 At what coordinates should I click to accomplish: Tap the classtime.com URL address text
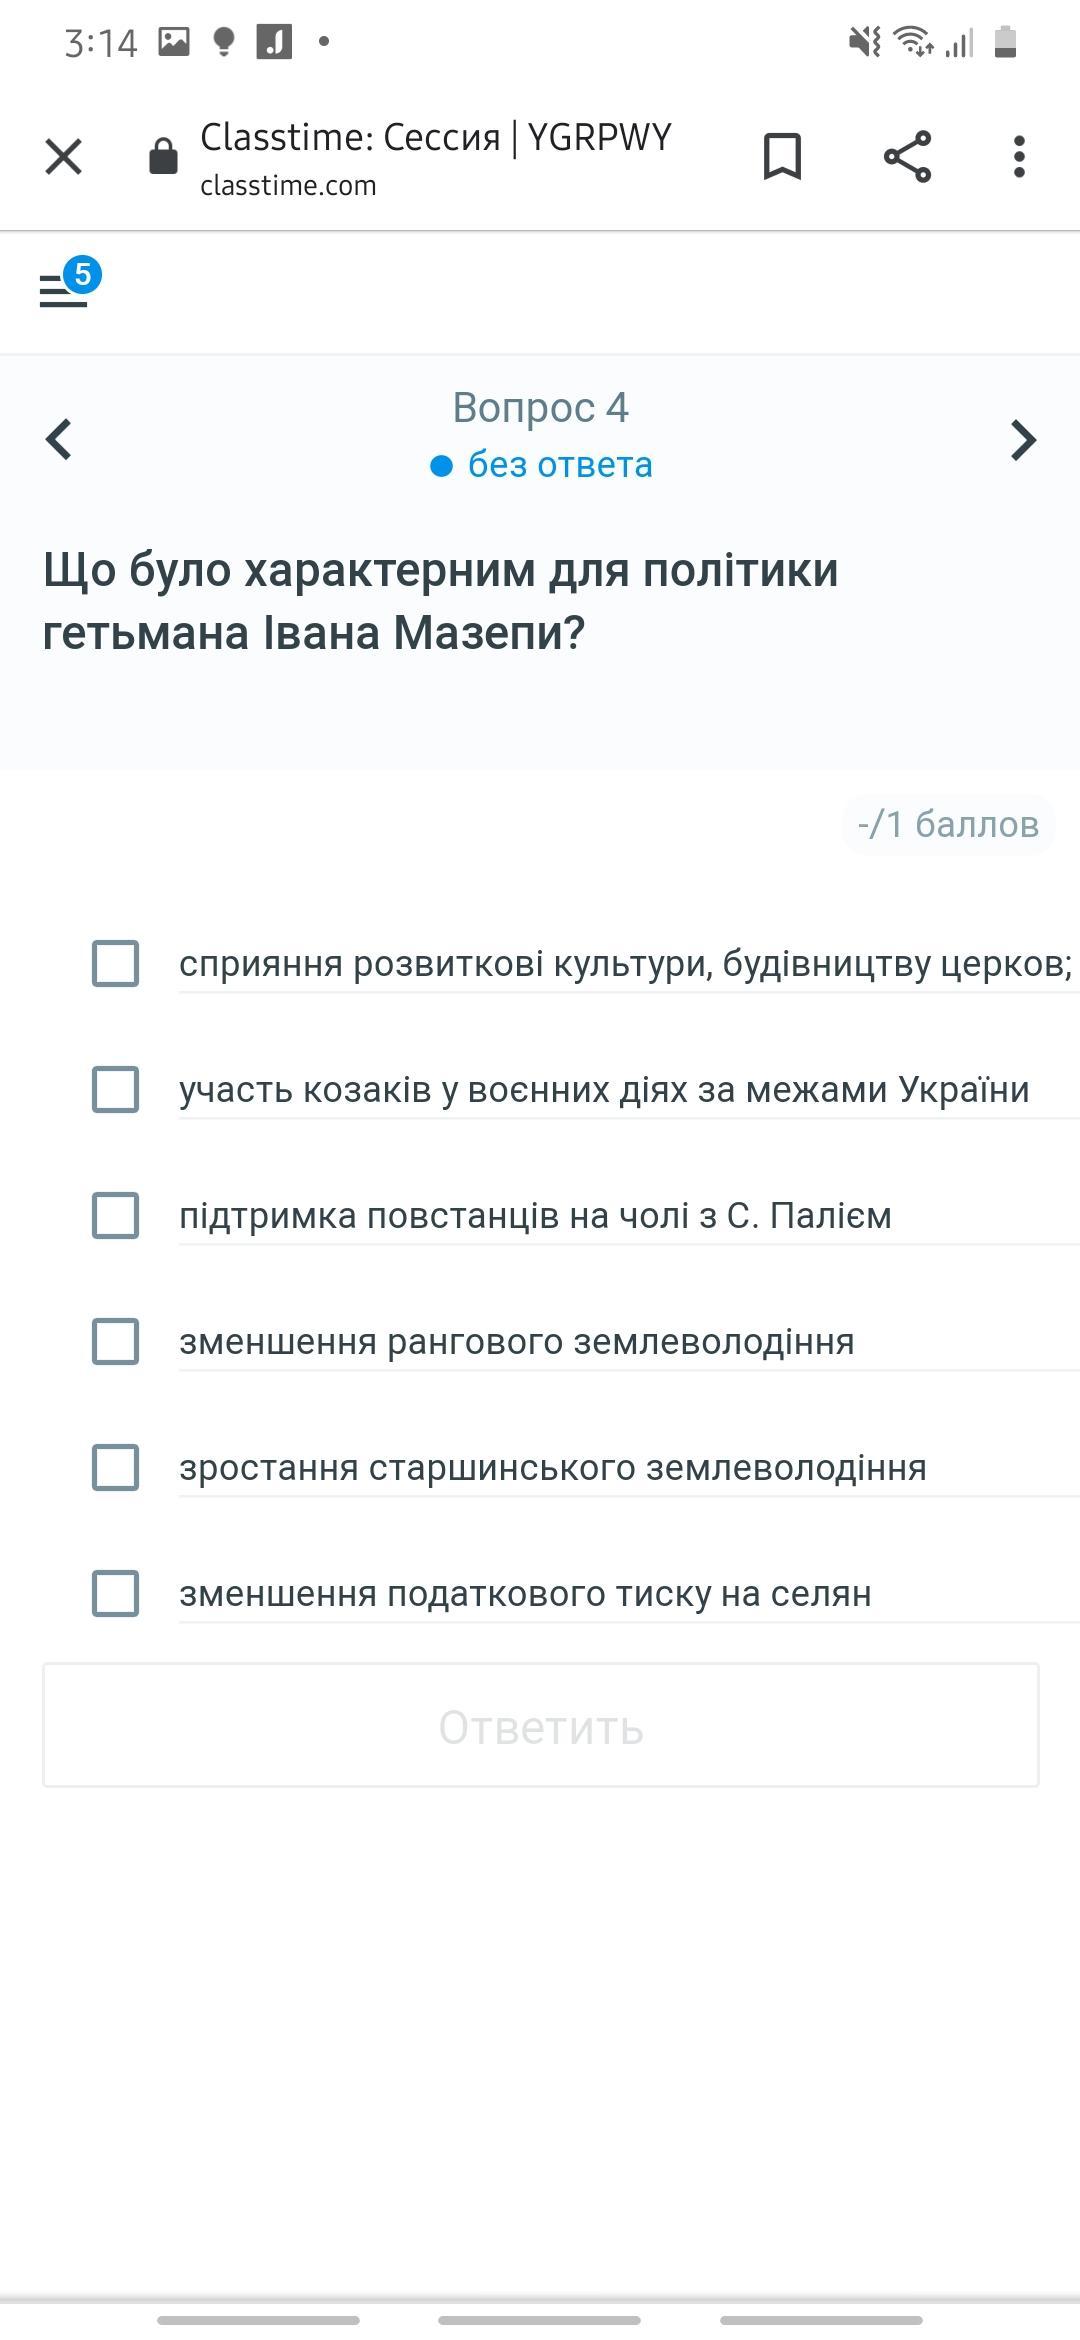[288, 186]
